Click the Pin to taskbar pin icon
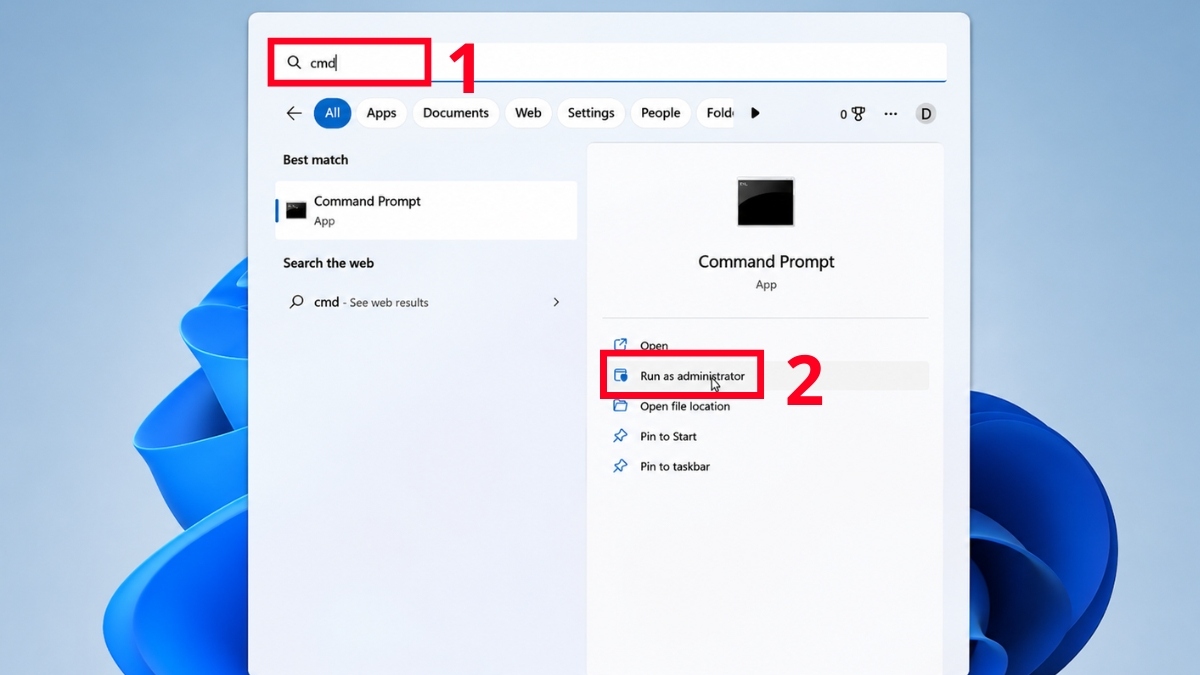 click(x=620, y=466)
